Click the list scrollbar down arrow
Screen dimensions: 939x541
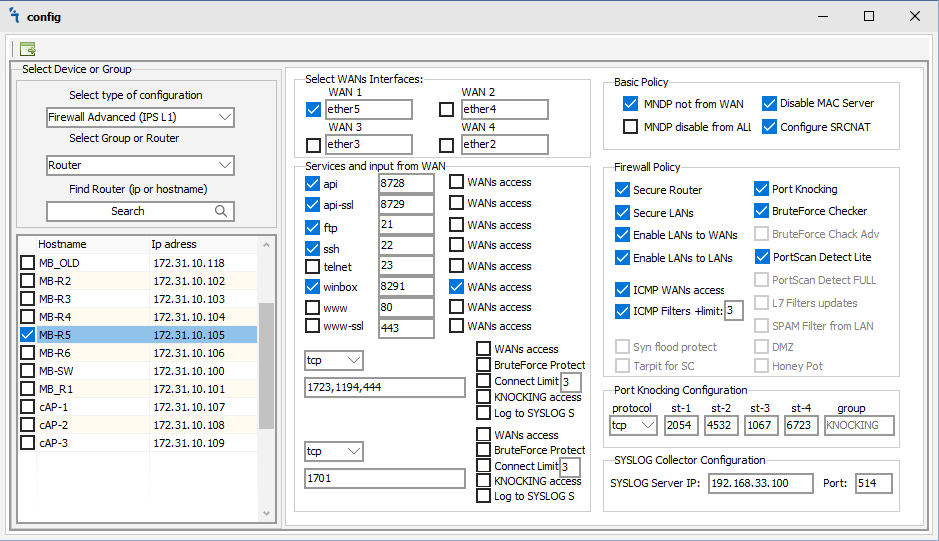coord(266,513)
